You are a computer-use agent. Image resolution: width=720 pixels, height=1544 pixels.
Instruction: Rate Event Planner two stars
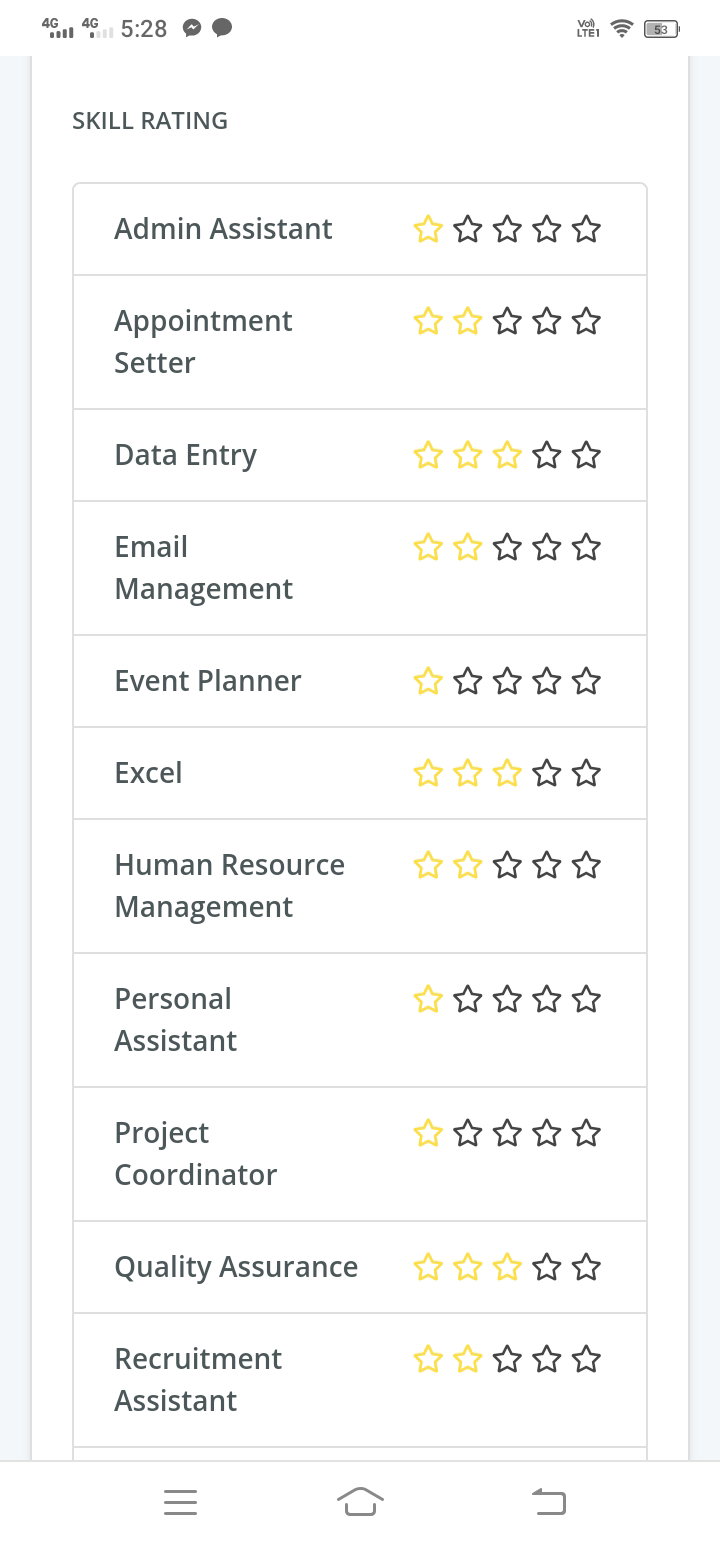click(468, 681)
